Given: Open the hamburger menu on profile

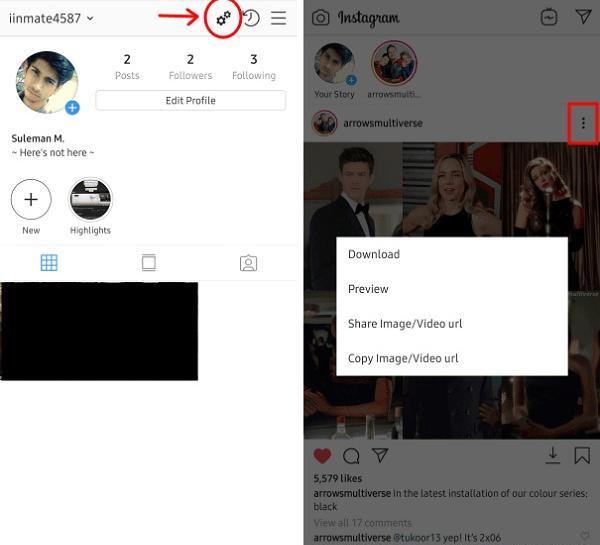Looking at the screenshot, I should 278,18.
